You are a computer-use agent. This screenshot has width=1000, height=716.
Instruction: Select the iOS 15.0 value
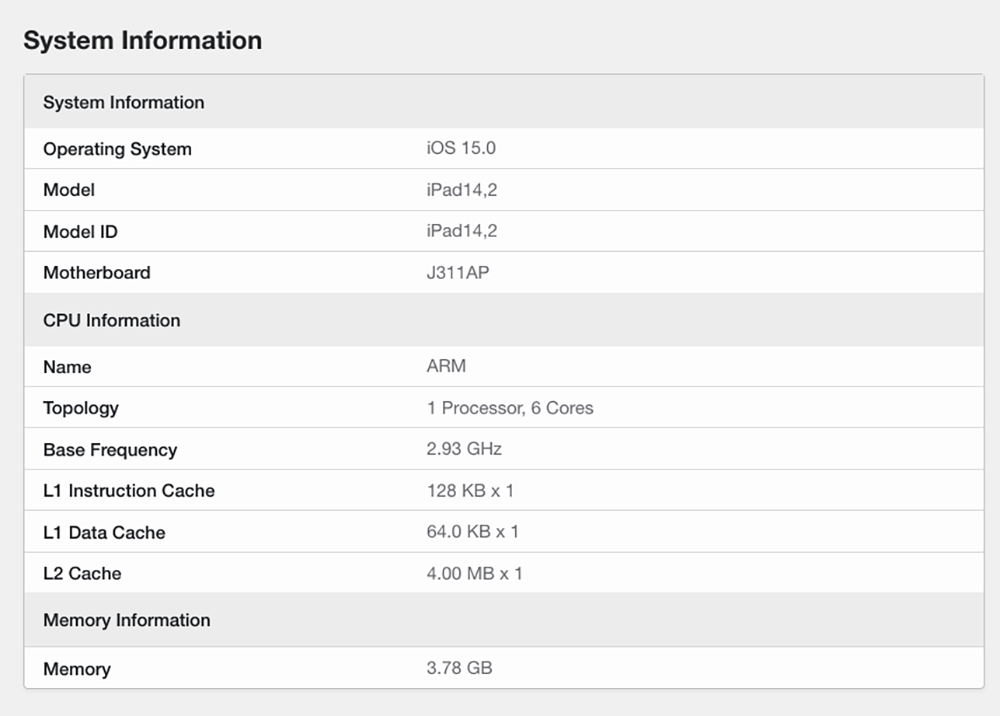click(461, 148)
